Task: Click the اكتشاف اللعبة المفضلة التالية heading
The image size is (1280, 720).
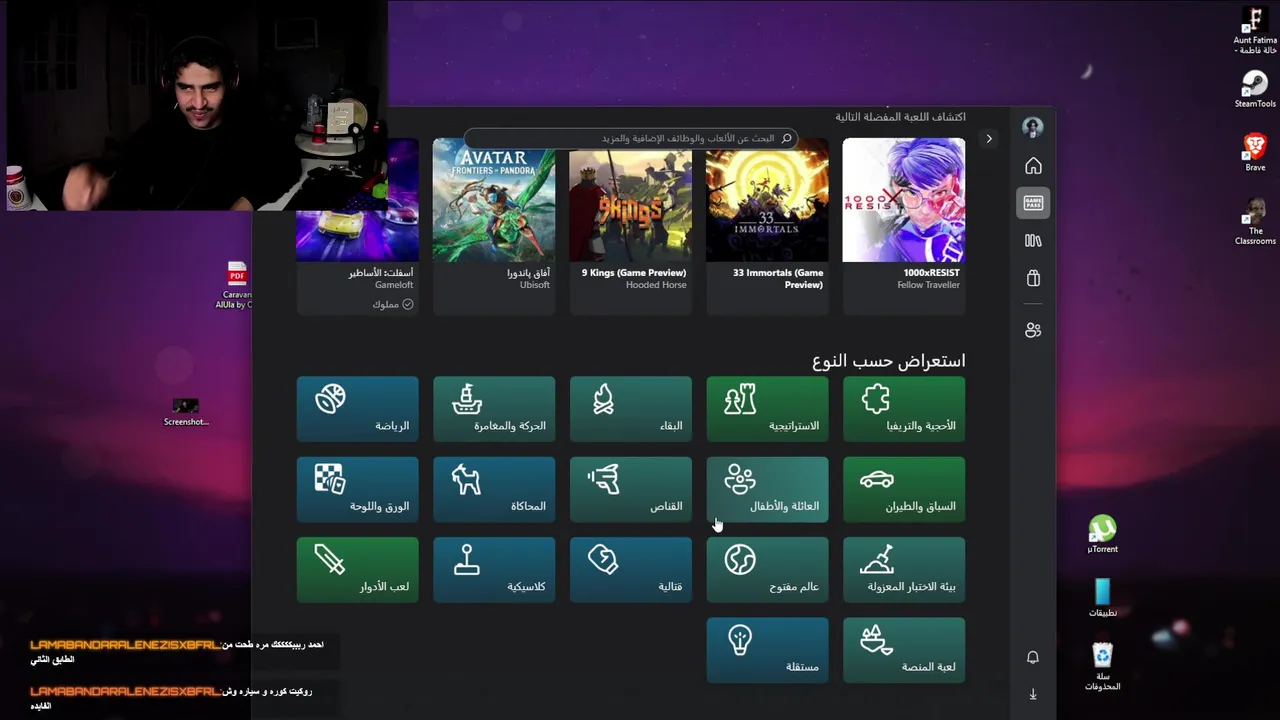Action: click(901, 117)
